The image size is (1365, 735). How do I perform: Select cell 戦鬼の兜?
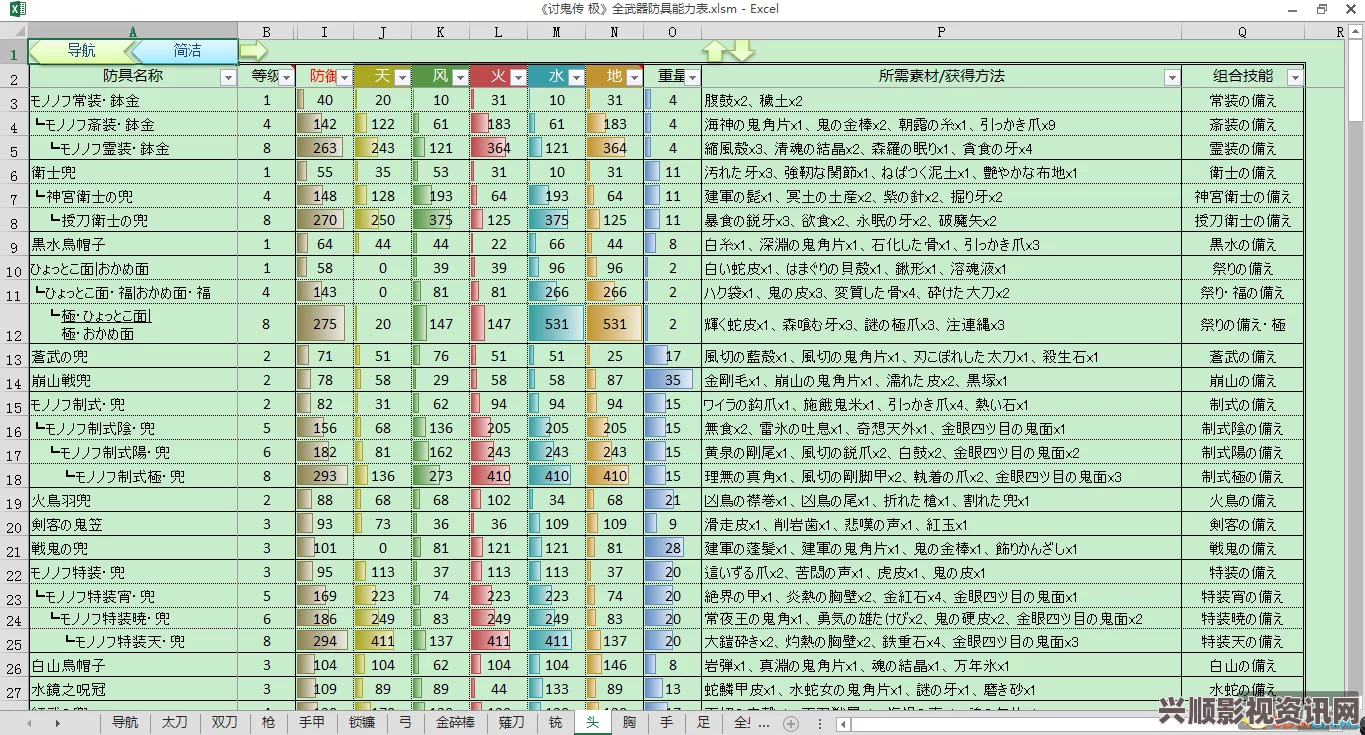[133, 548]
